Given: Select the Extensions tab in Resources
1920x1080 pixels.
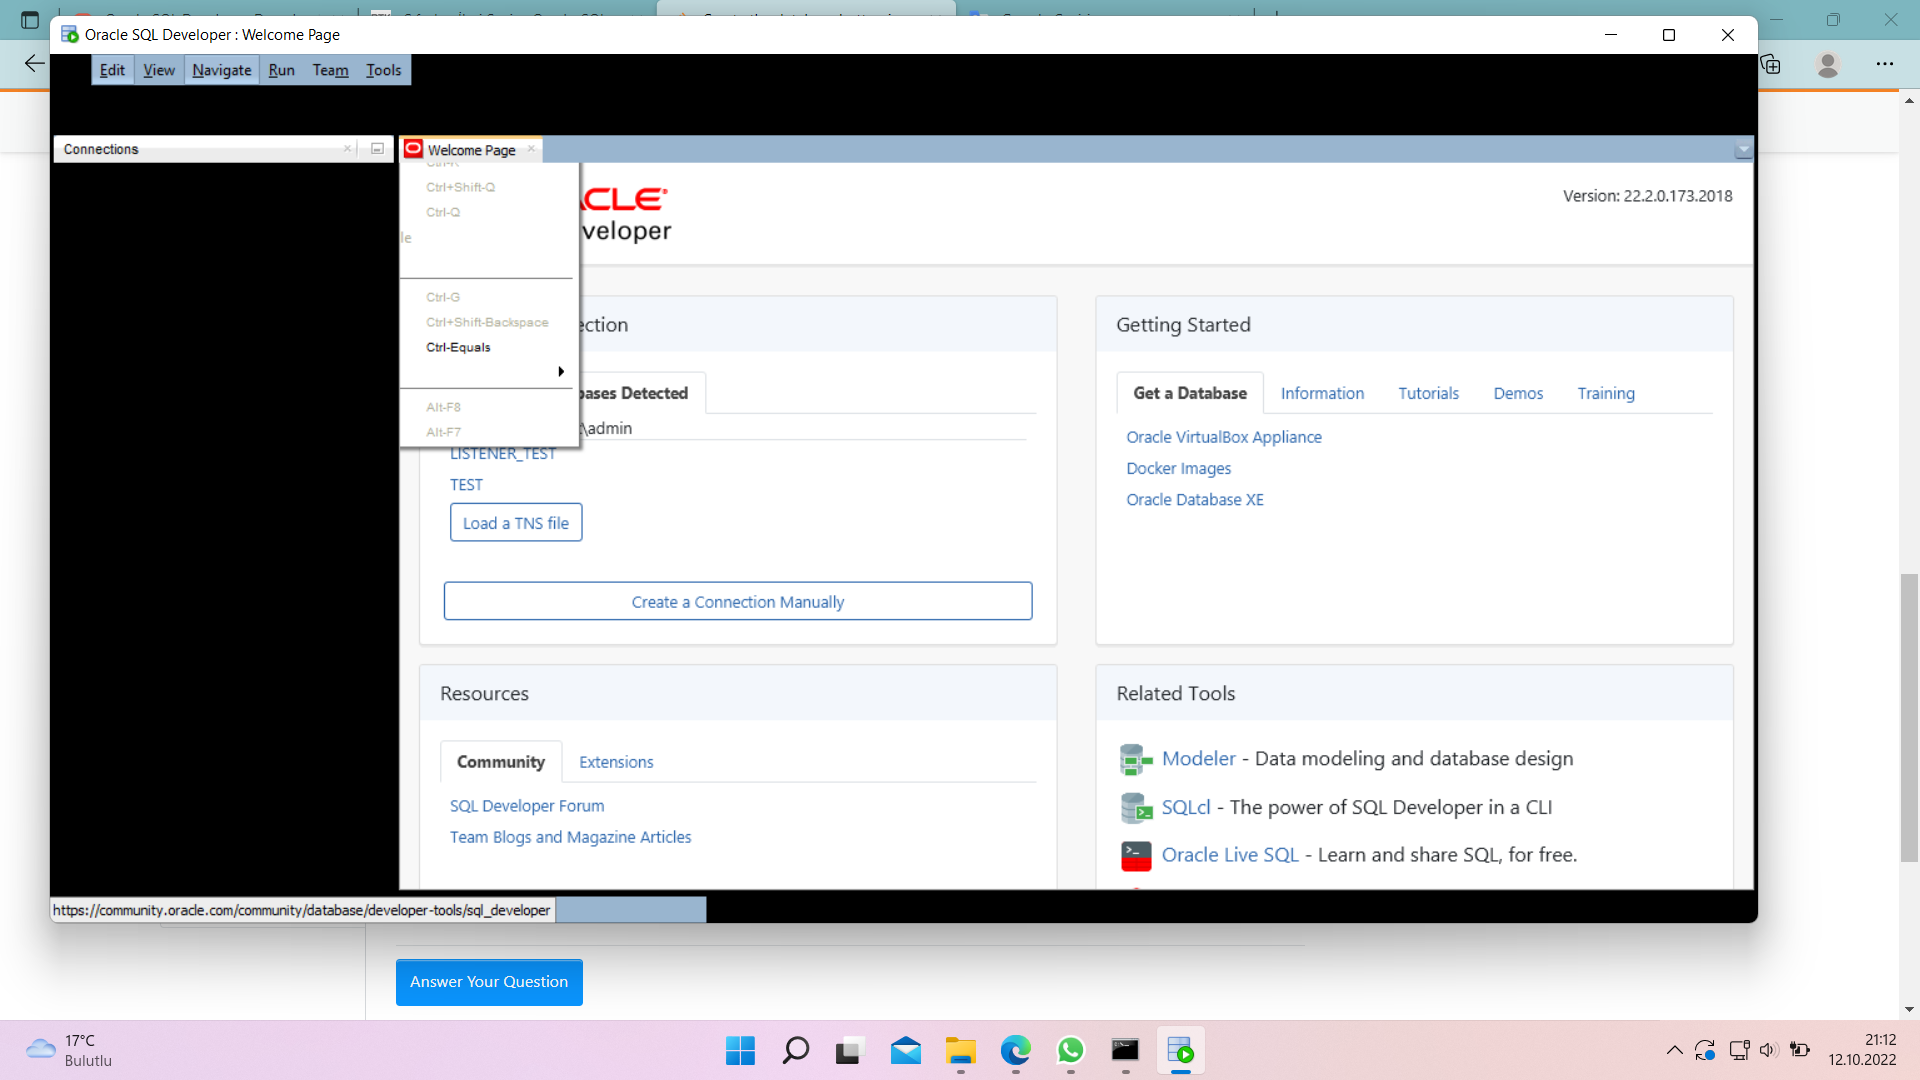Looking at the screenshot, I should (x=617, y=761).
